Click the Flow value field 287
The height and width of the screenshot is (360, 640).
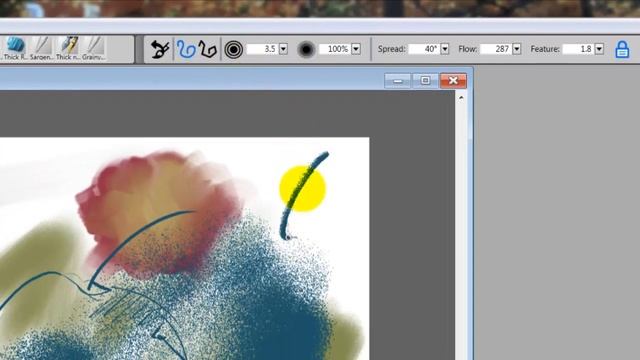(496, 49)
